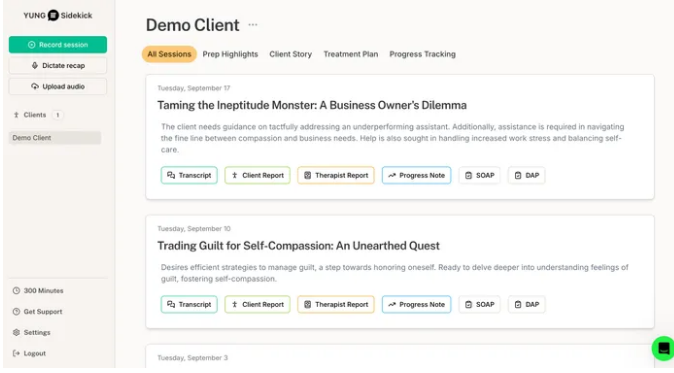Open Therapist Report for the September 10 session
The width and height of the screenshot is (674, 373).
[336, 304]
